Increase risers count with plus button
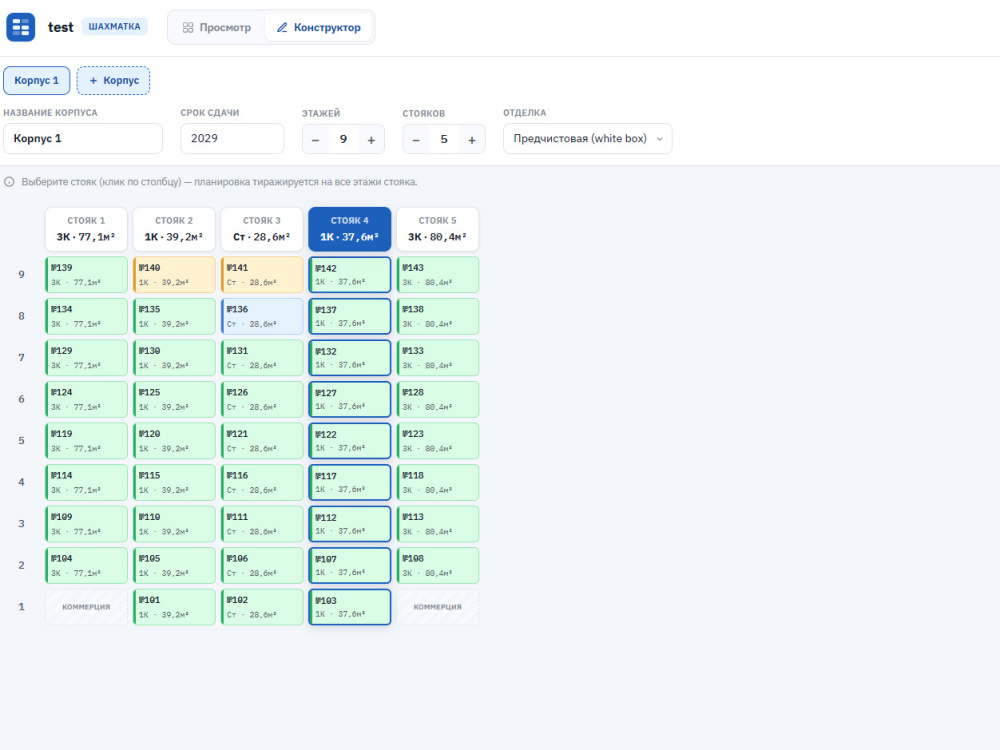The width and height of the screenshot is (1000, 750). click(x=472, y=140)
